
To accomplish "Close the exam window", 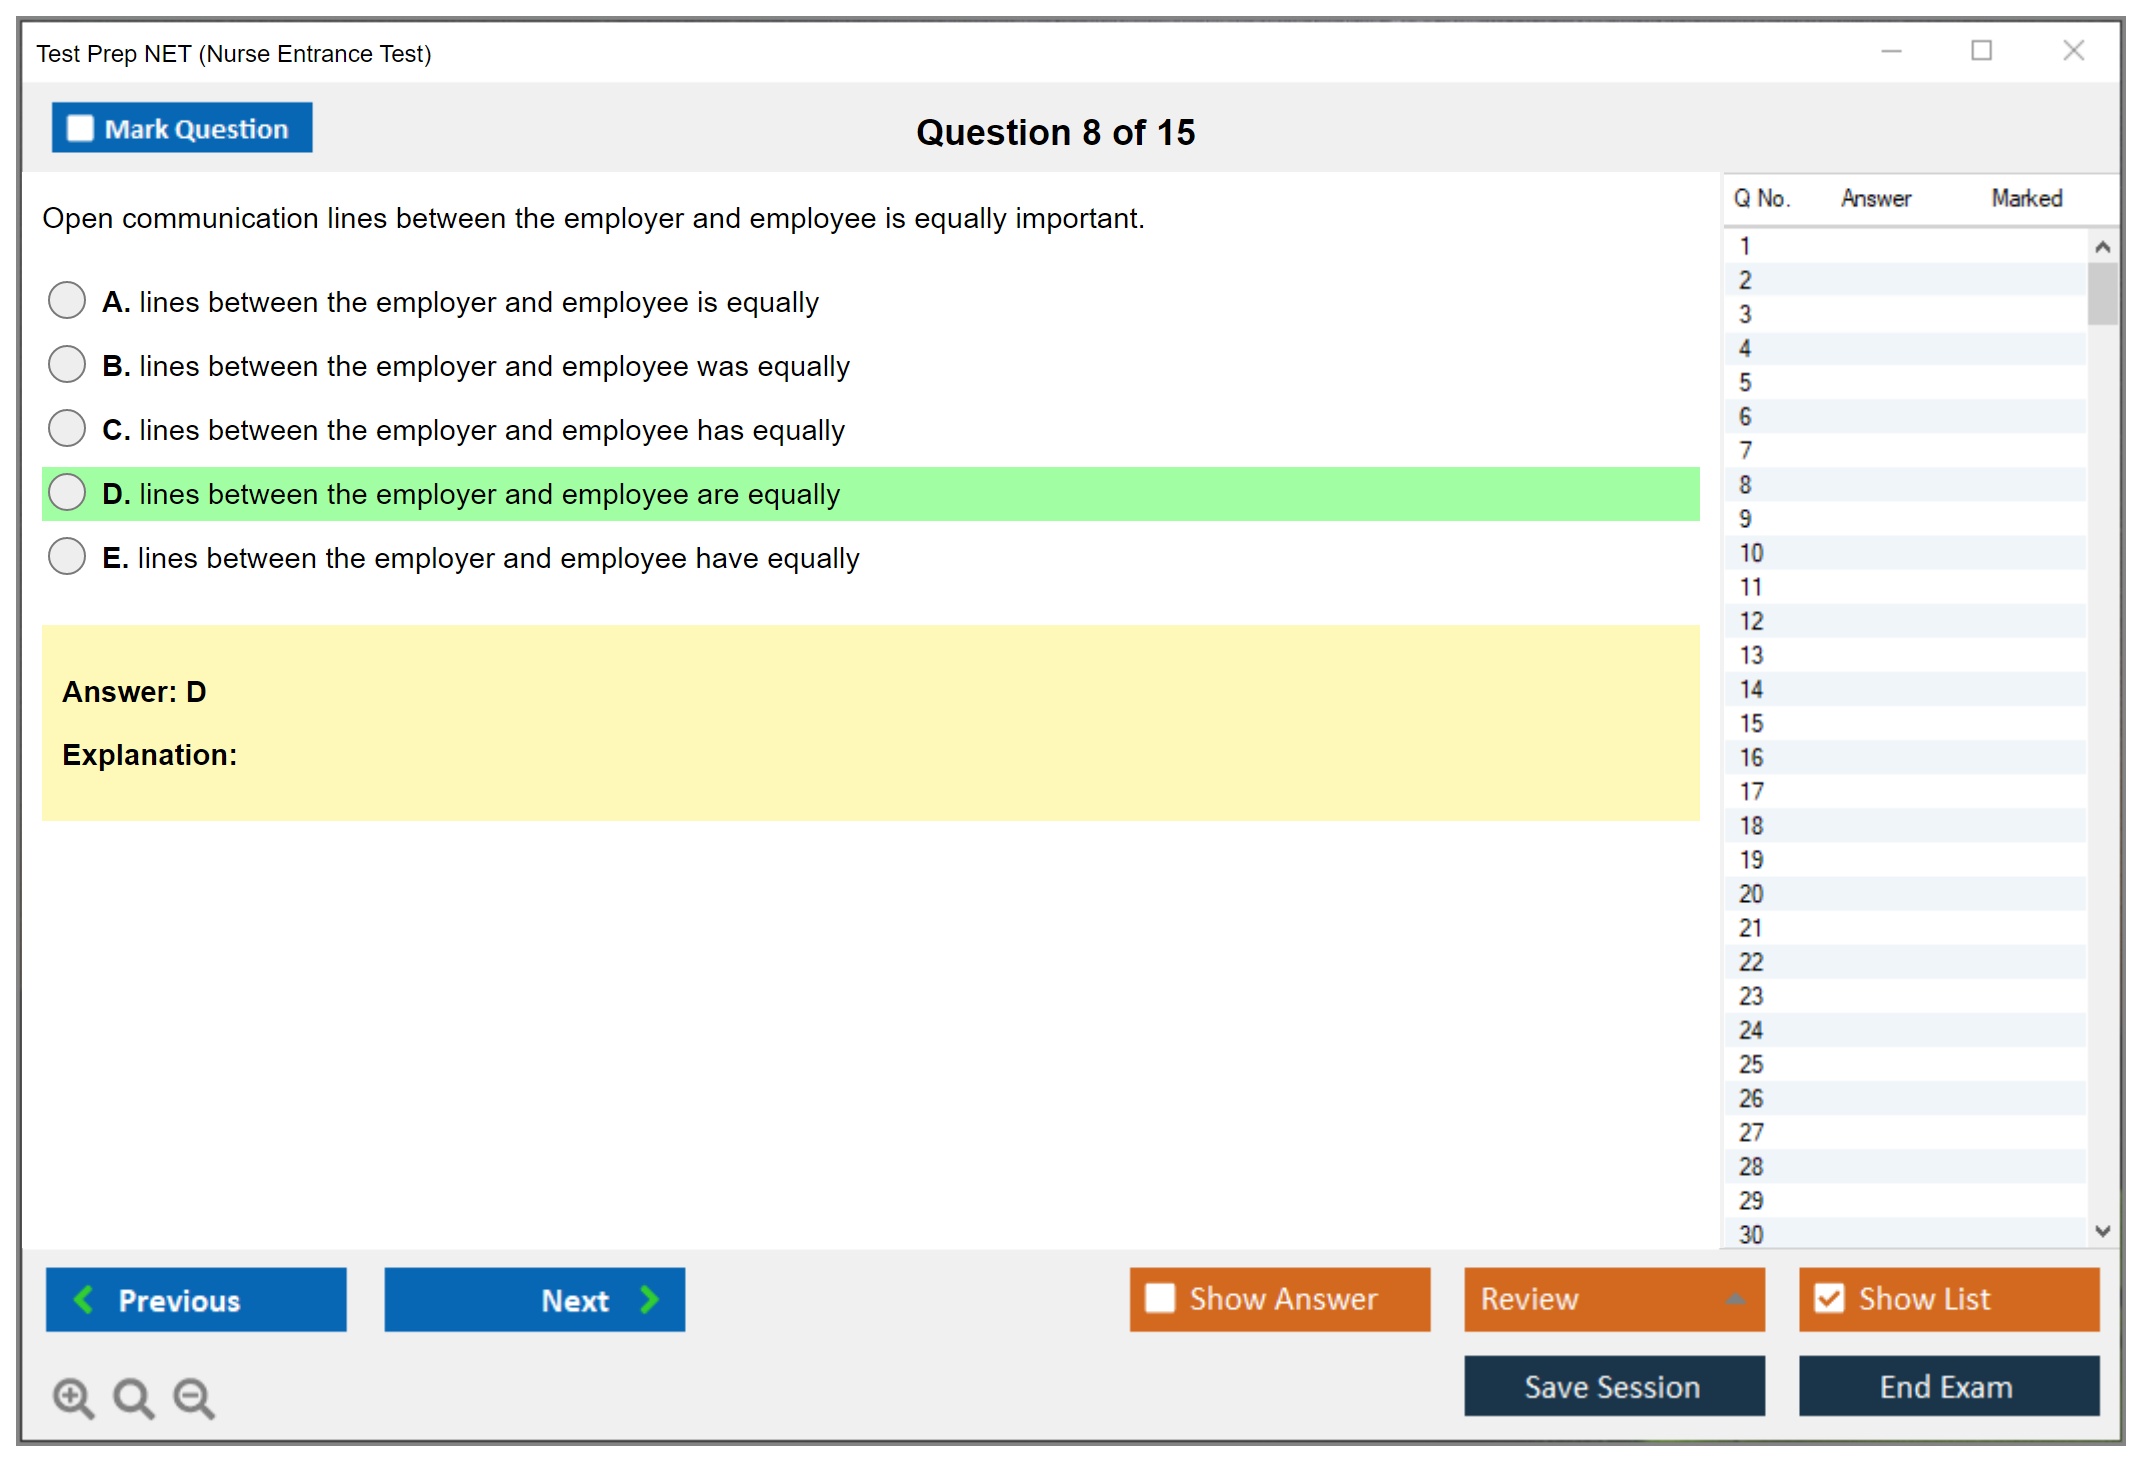I will click(2073, 51).
